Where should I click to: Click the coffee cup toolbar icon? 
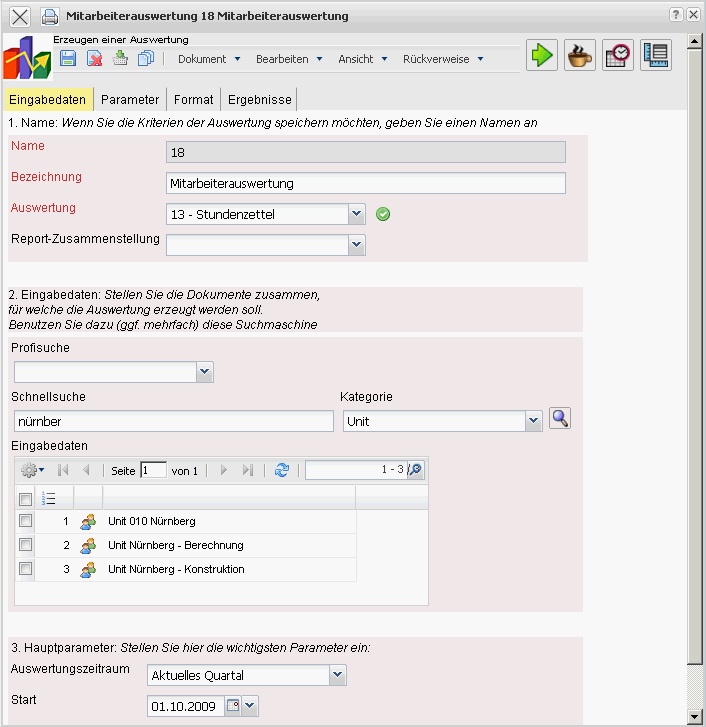580,55
